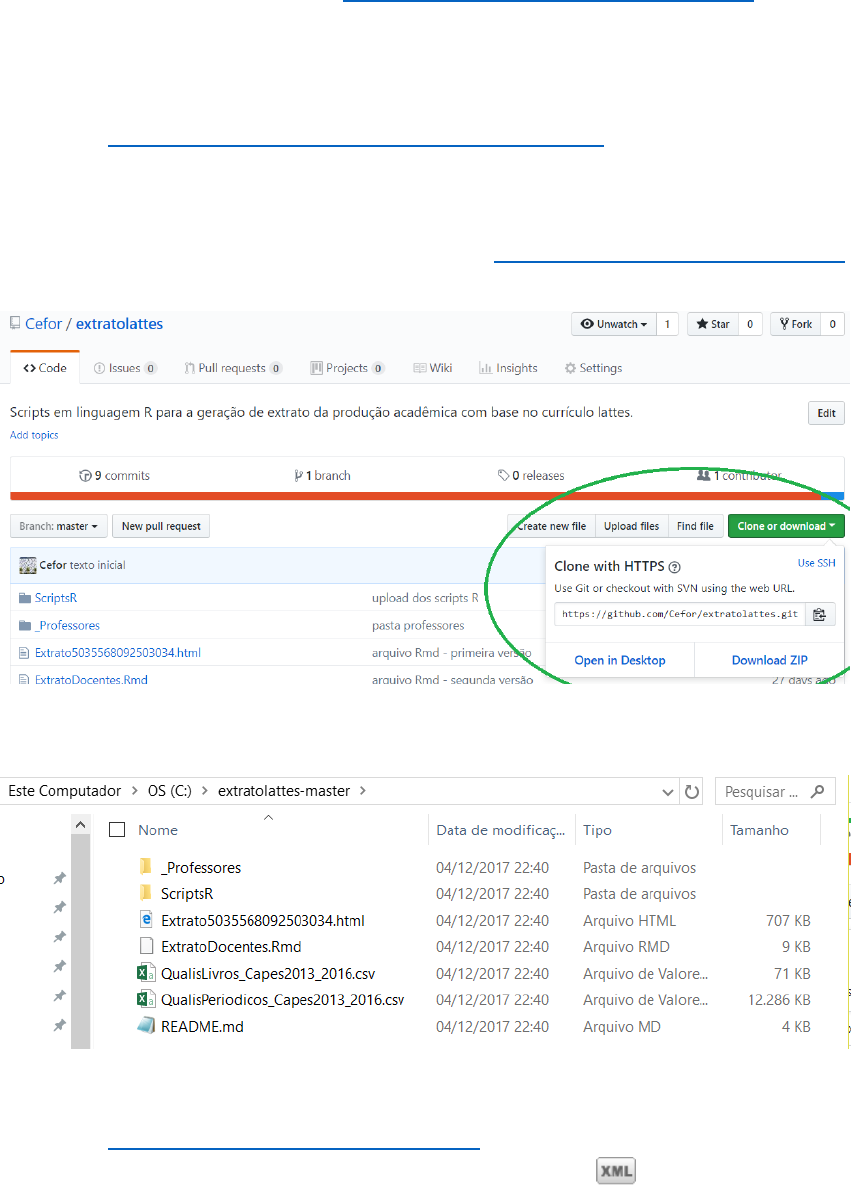Open the ScriptsR folder on GitHub
The image size is (851, 1185).
click(56, 598)
